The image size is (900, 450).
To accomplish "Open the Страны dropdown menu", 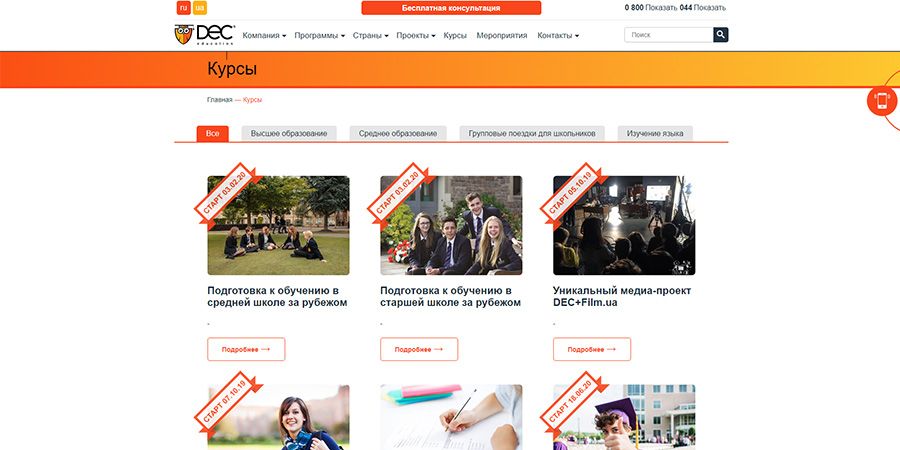I will click(370, 36).
